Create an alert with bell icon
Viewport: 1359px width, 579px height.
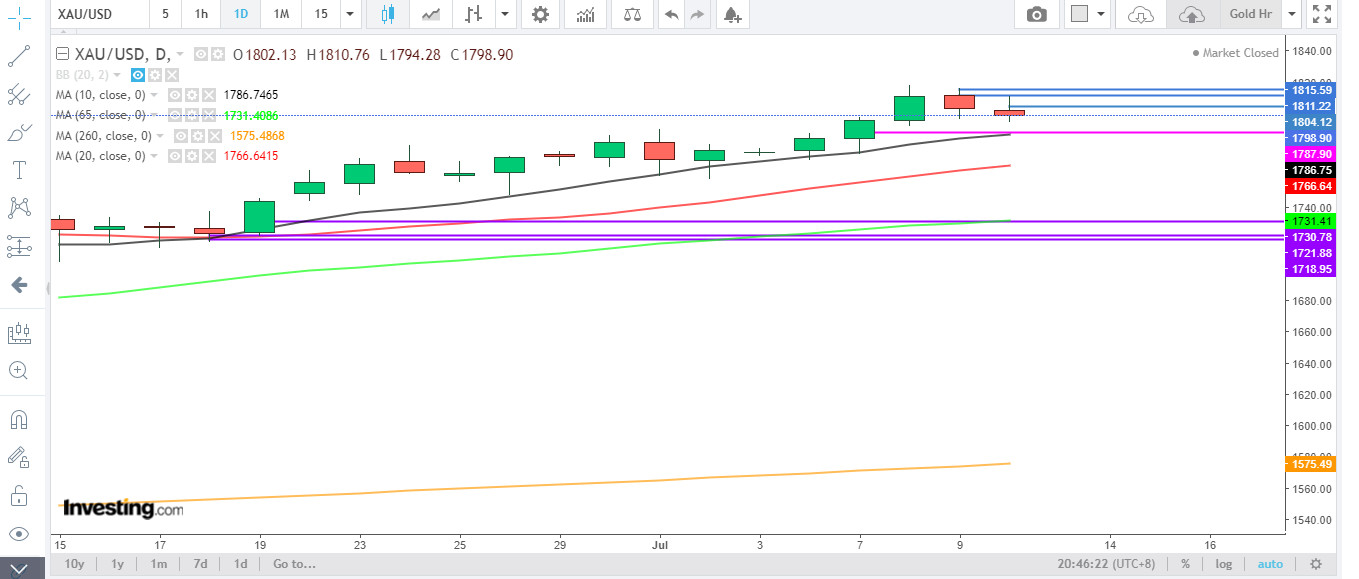tap(733, 14)
